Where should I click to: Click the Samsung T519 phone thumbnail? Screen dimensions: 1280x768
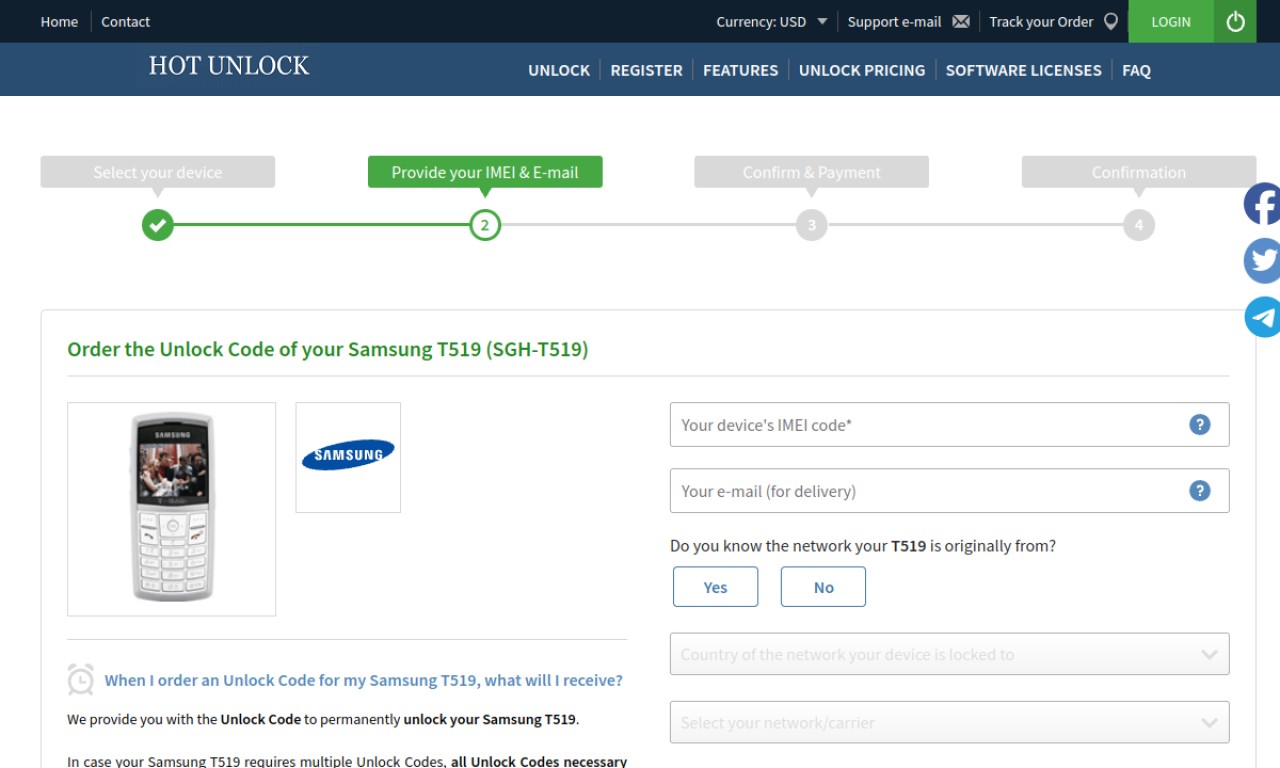coord(172,509)
